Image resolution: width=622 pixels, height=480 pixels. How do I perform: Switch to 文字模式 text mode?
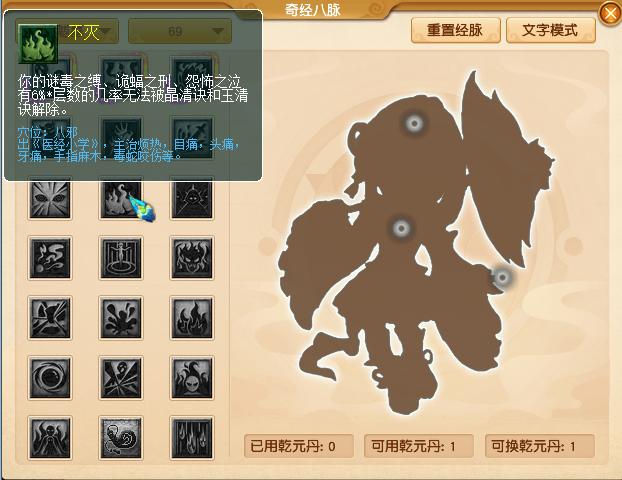551,30
